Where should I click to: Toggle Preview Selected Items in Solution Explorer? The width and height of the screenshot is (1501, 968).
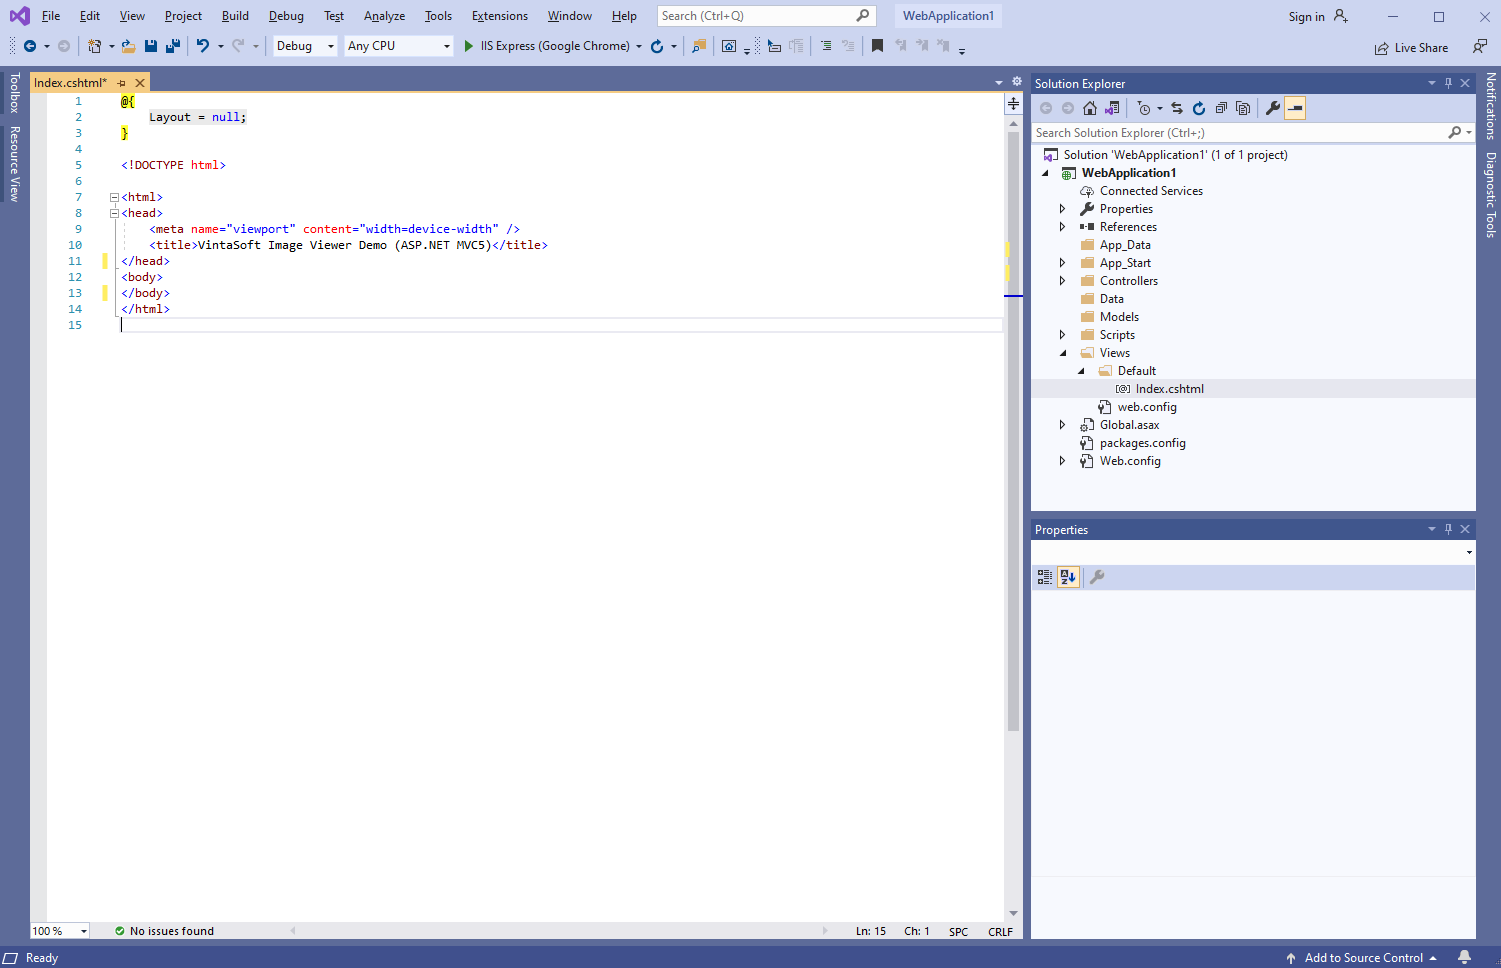coord(1295,108)
